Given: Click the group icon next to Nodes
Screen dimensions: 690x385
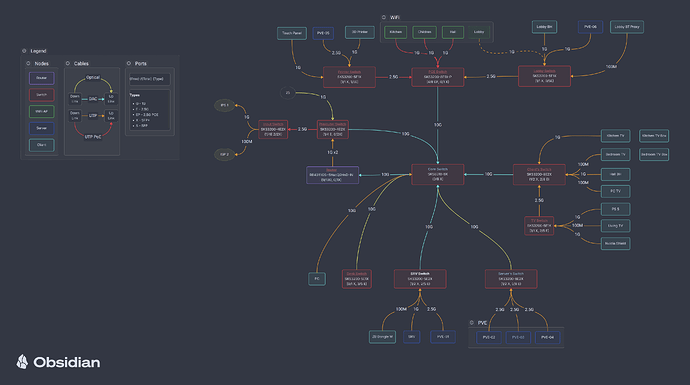Looking at the screenshot, I should (29, 63).
